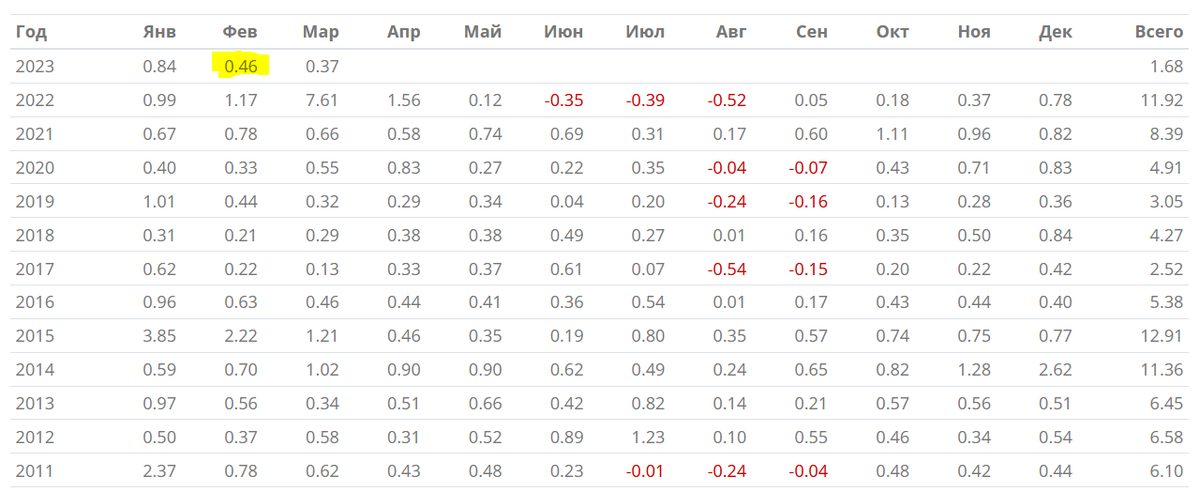1200x492 pixels.
Task: Click the Янв column header
Action: pyautogui.click(x=159, y=32)
